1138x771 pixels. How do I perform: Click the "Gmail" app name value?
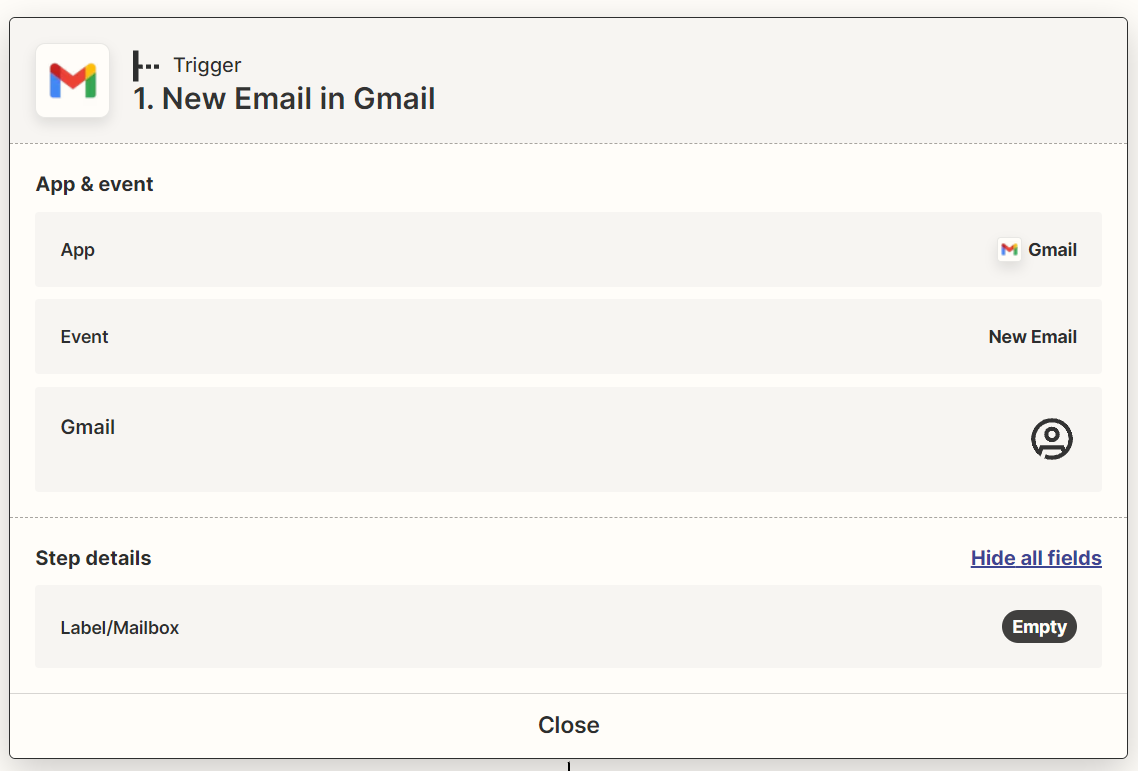click(1052, 250)
